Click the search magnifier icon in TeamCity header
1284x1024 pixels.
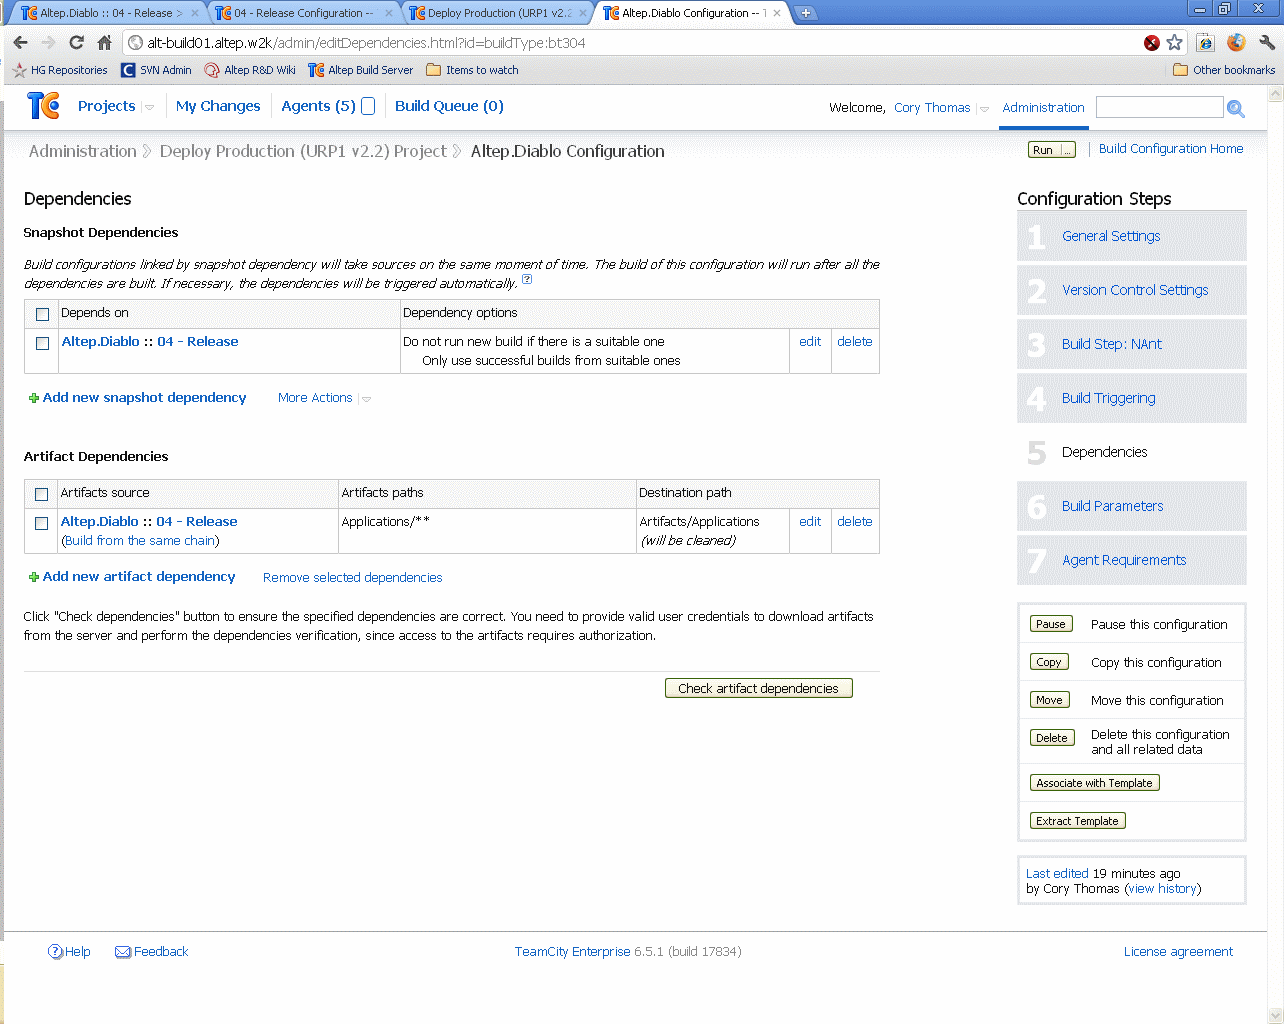(1236, 108)
